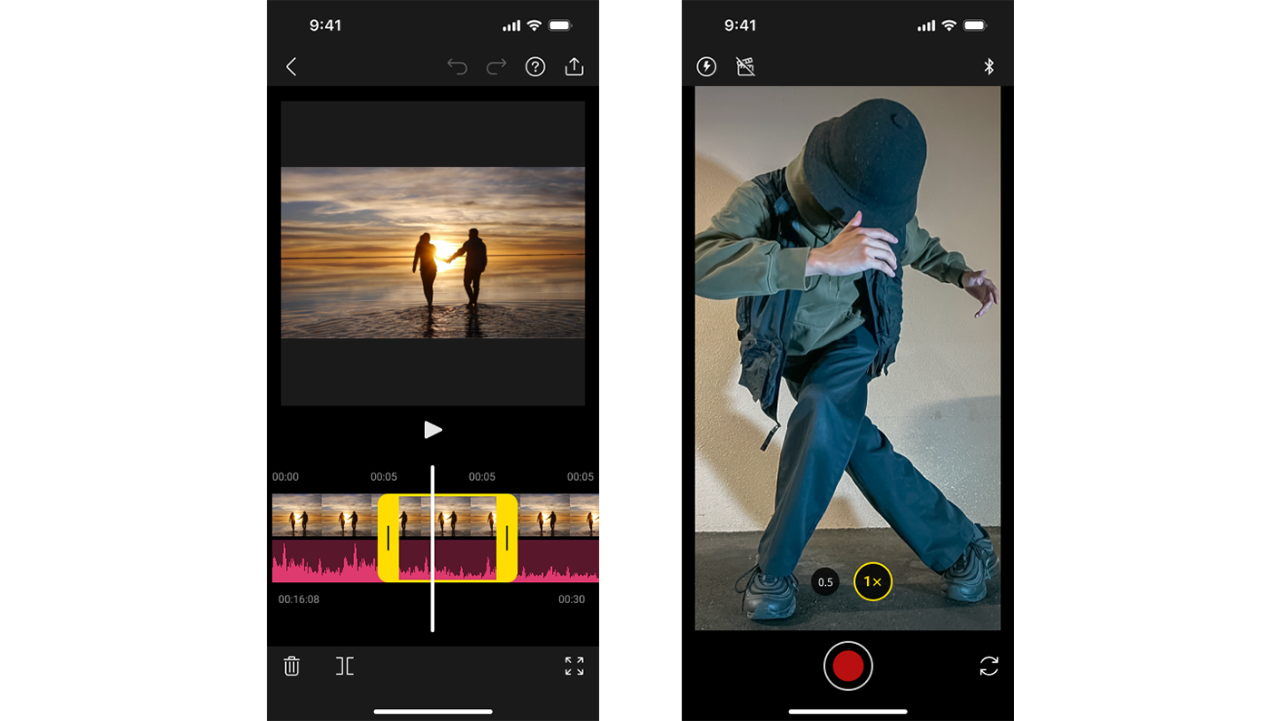Expand the editor preview to fullscreen

574,666
